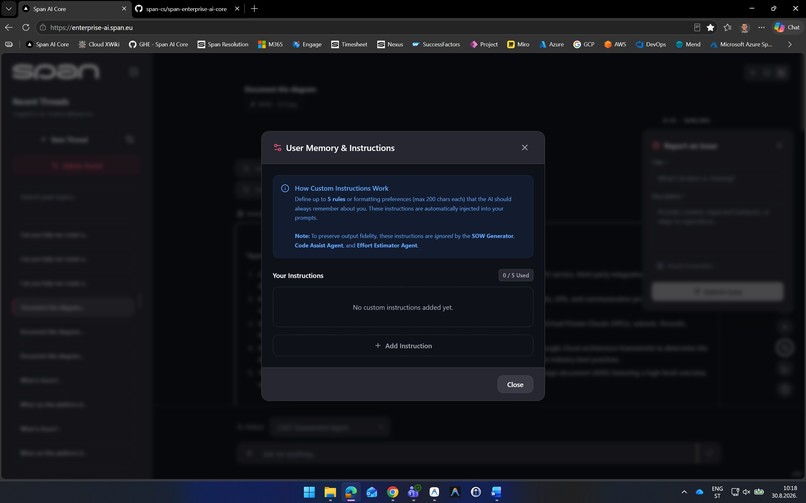Open the Timesheet bookmark
Image resolution: width=806 pixels, height=503 pixels.
349,44
